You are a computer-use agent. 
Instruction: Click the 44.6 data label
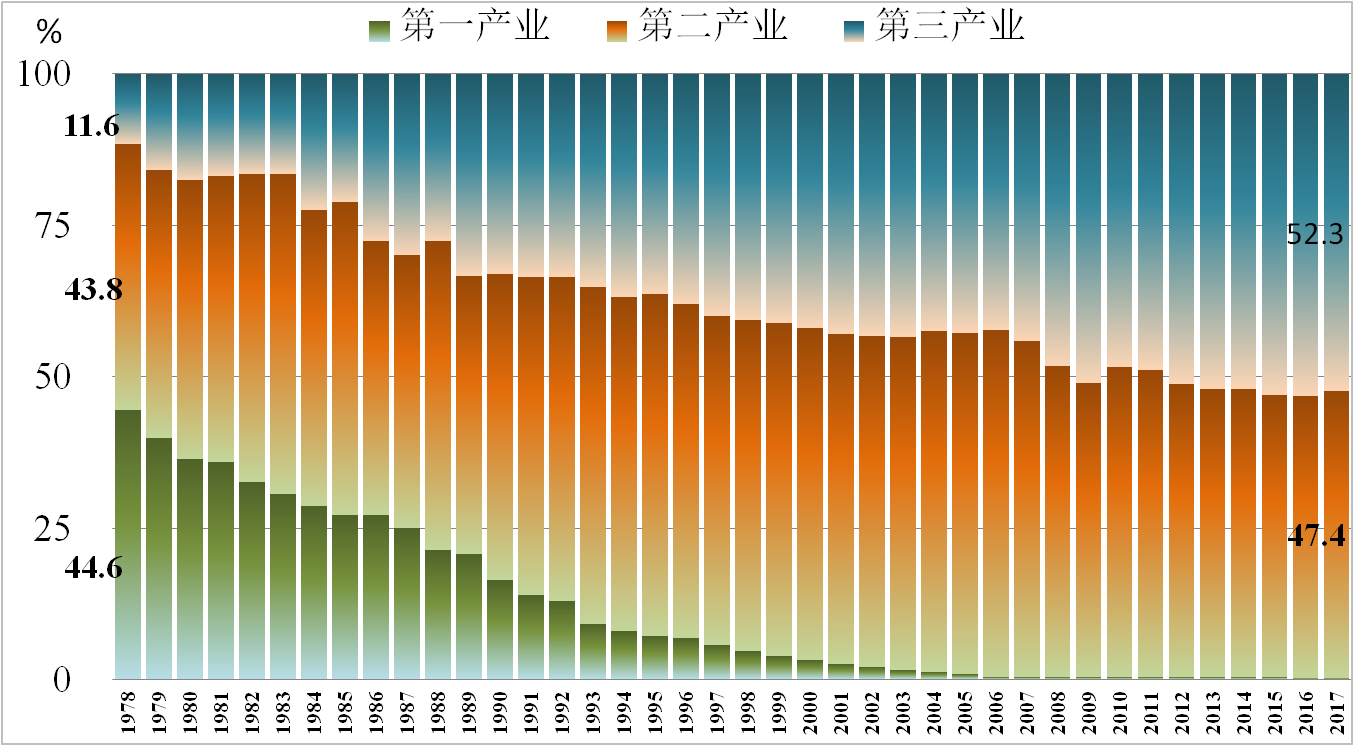[93, 568]
